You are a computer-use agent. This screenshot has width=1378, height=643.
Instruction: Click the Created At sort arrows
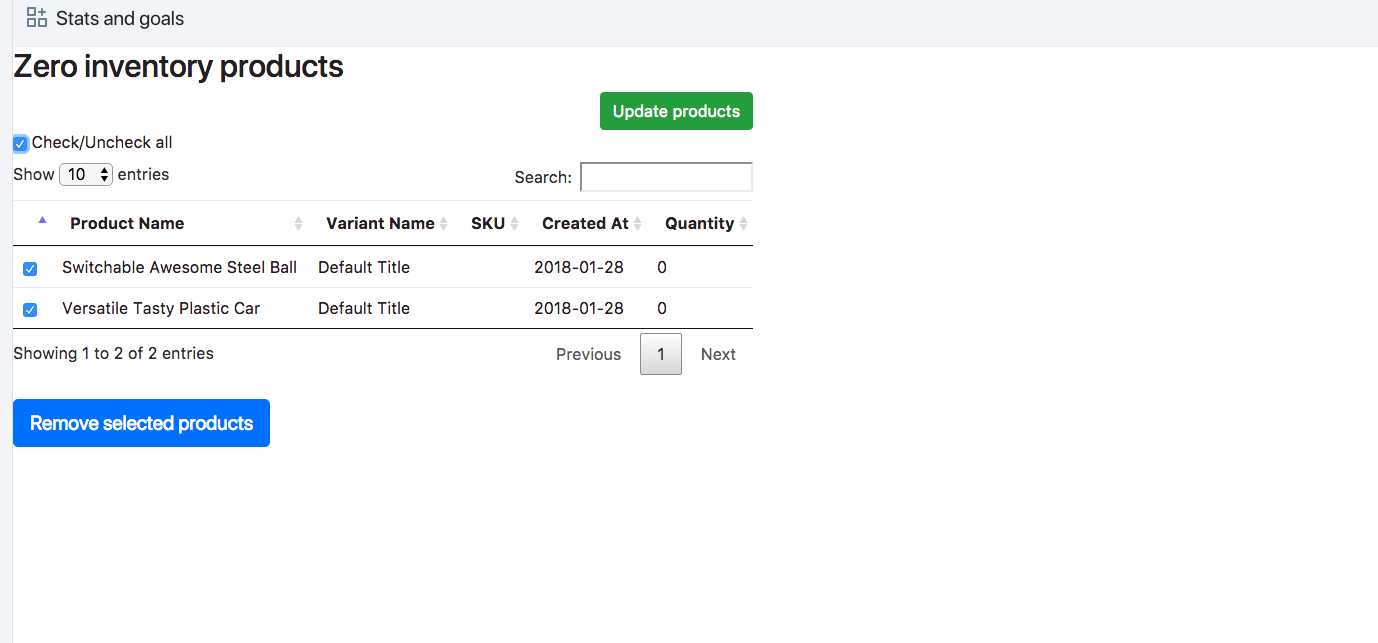click(x=637, y=224)
